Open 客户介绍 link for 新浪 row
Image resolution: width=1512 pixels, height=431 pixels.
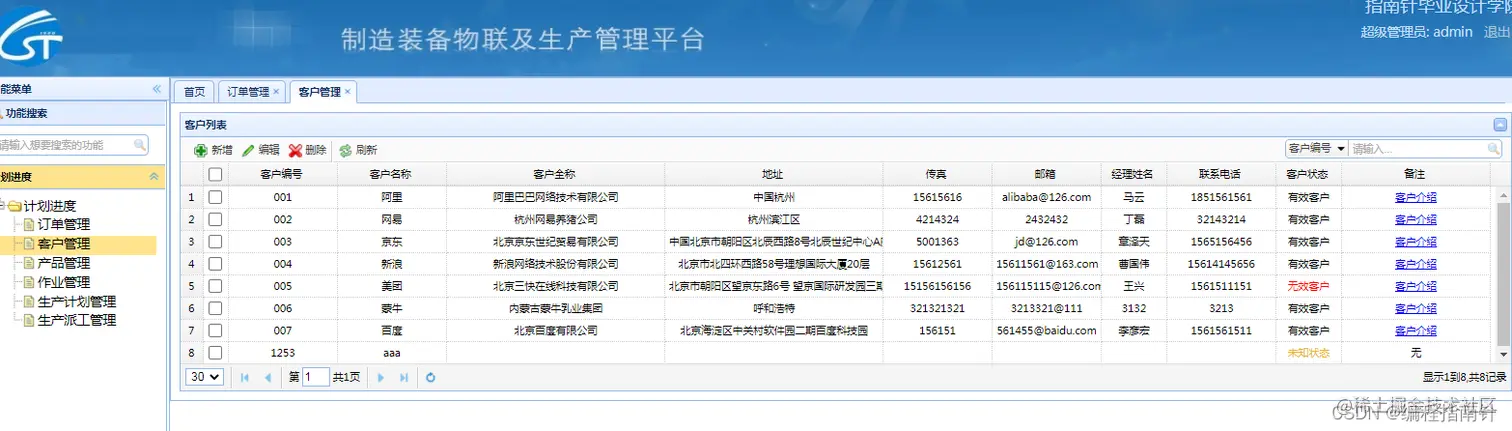1416,264
